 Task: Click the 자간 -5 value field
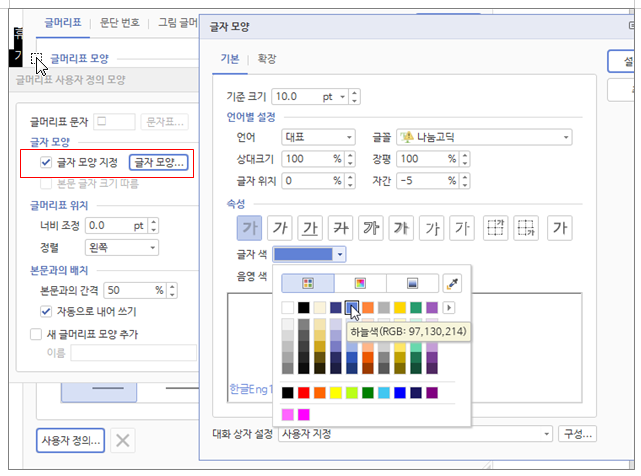click(428, 181)
